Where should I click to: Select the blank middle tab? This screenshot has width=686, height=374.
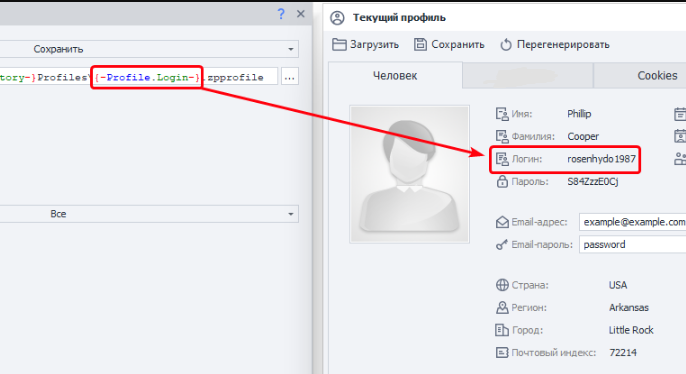click(528, 75)
